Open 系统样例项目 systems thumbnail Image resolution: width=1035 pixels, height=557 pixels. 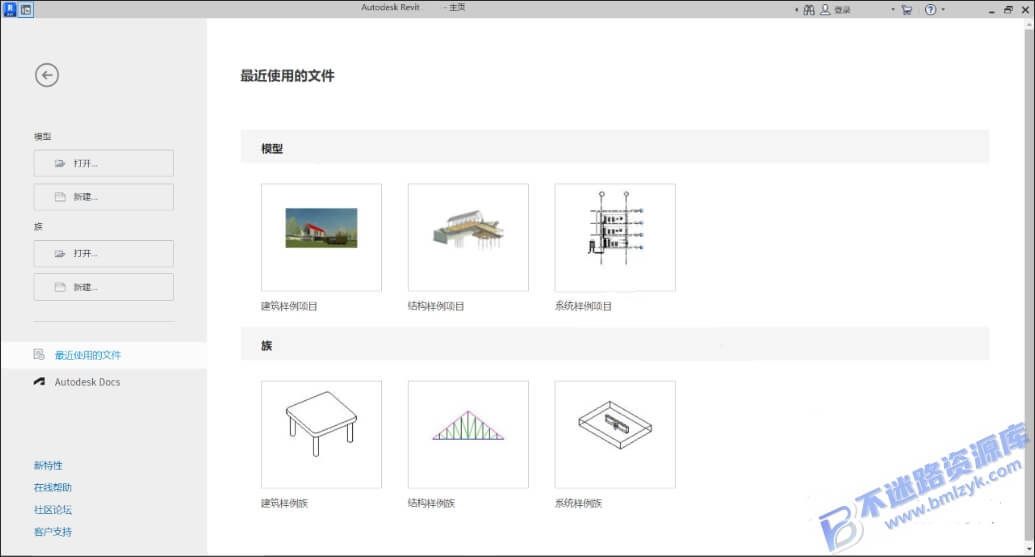tap(615, 237)
